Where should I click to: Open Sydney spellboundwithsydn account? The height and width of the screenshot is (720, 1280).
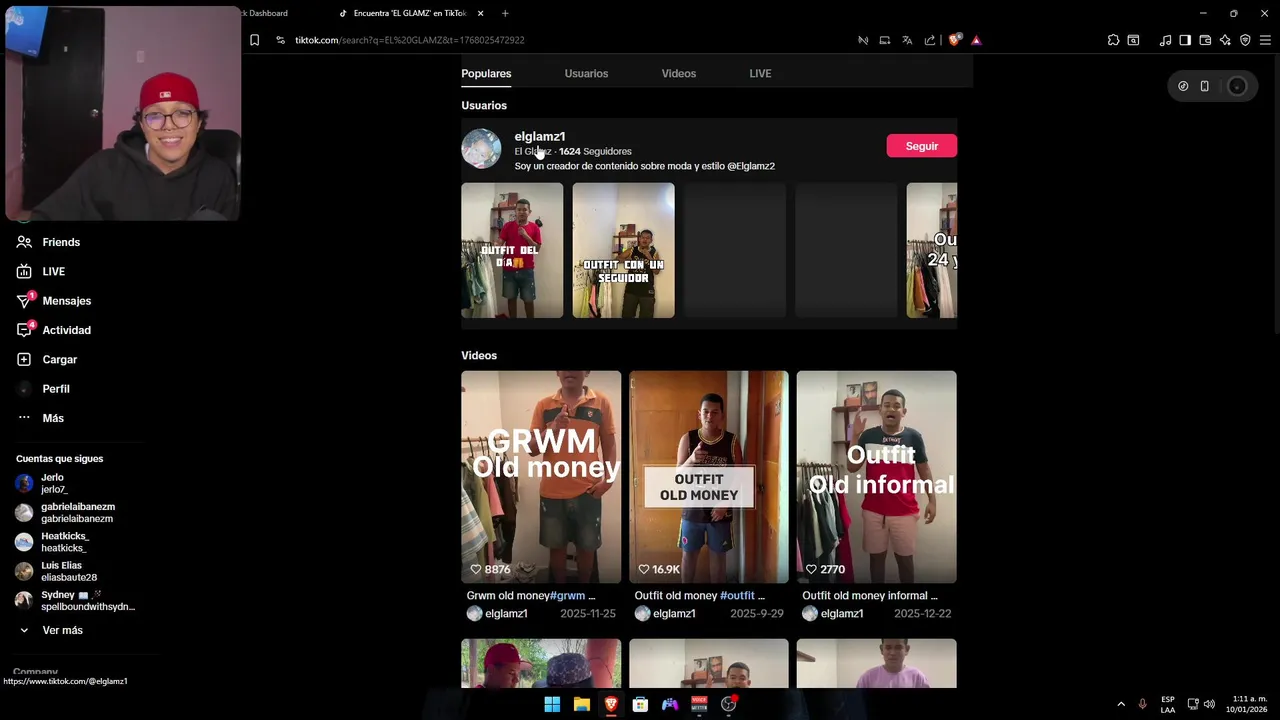click(x=75, y=600)
